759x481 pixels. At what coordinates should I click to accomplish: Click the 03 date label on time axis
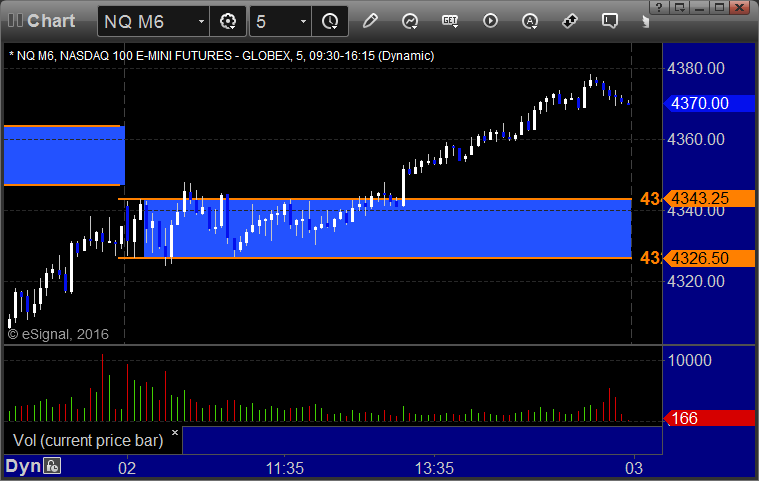click(x=634, y=468)
